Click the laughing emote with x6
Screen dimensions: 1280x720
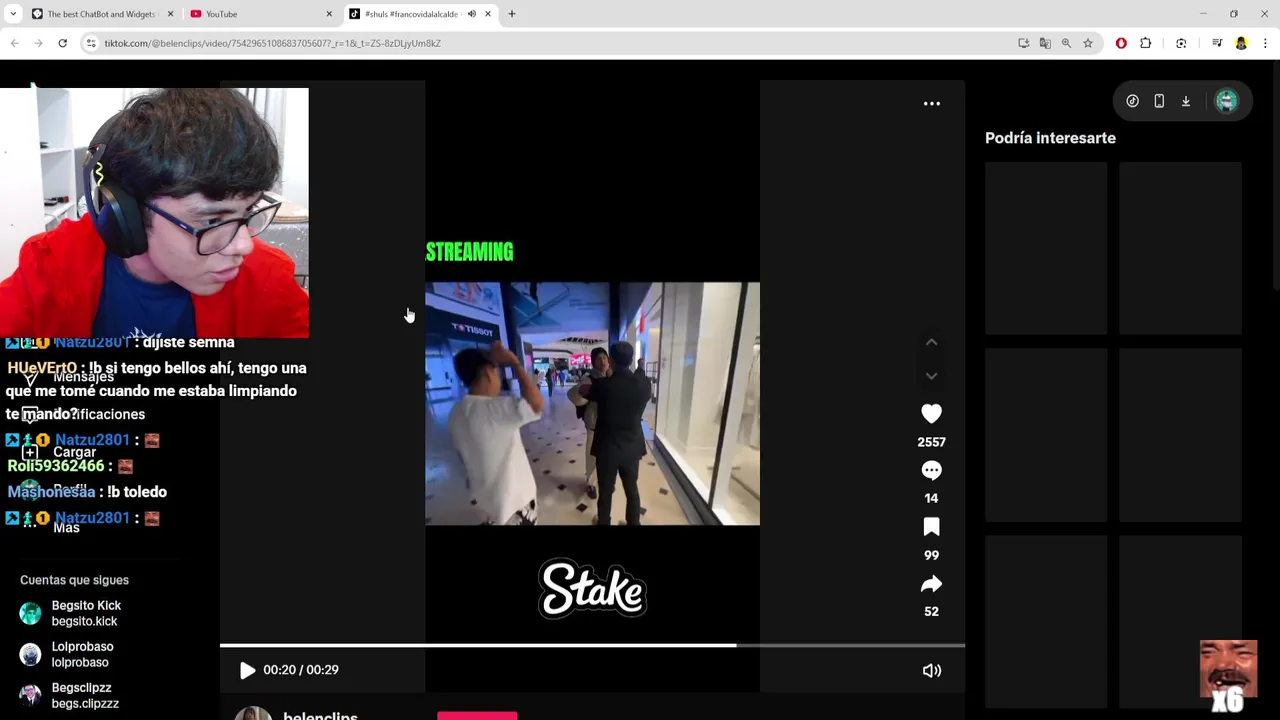click(1228, 675)
